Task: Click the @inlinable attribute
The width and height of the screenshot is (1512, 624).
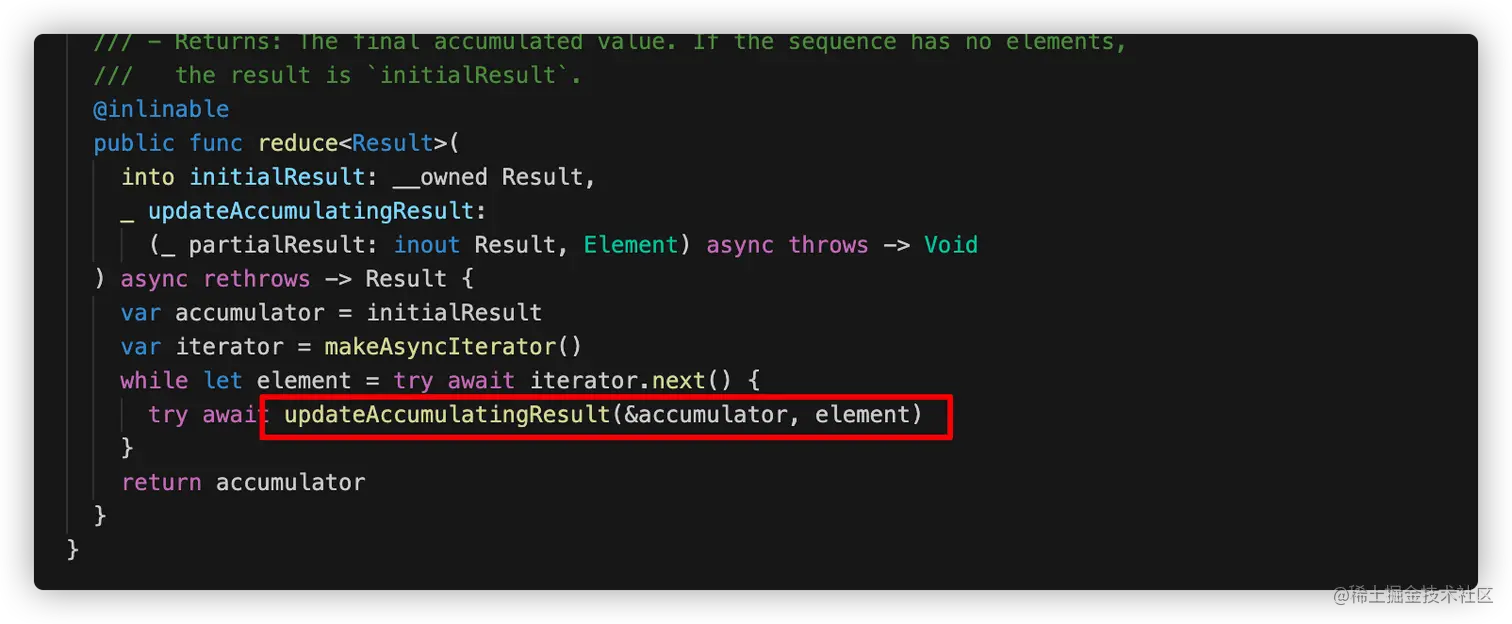Action: 161,109
